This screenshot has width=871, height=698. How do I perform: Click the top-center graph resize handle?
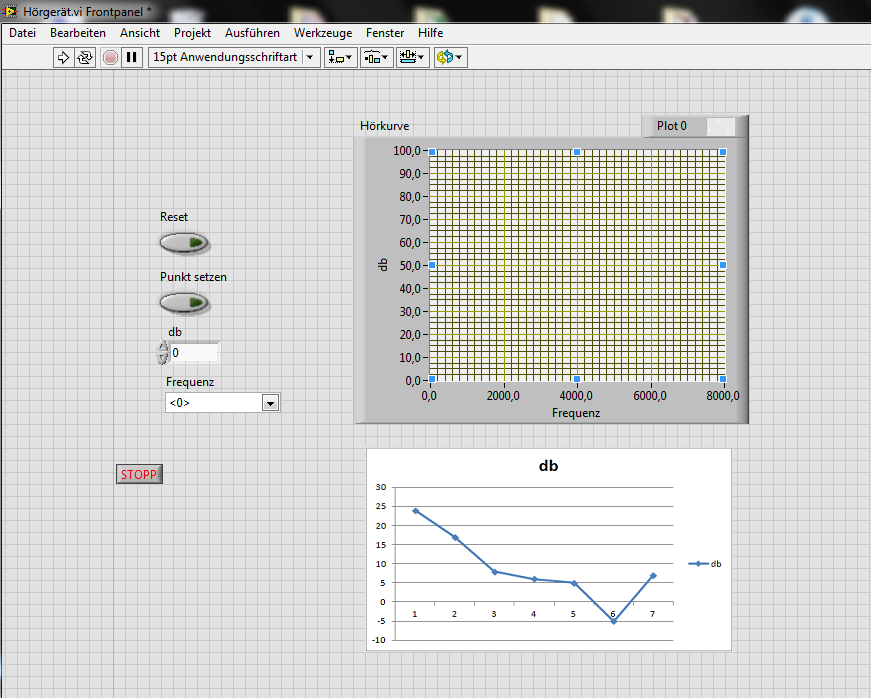click(x=577, y=152)
